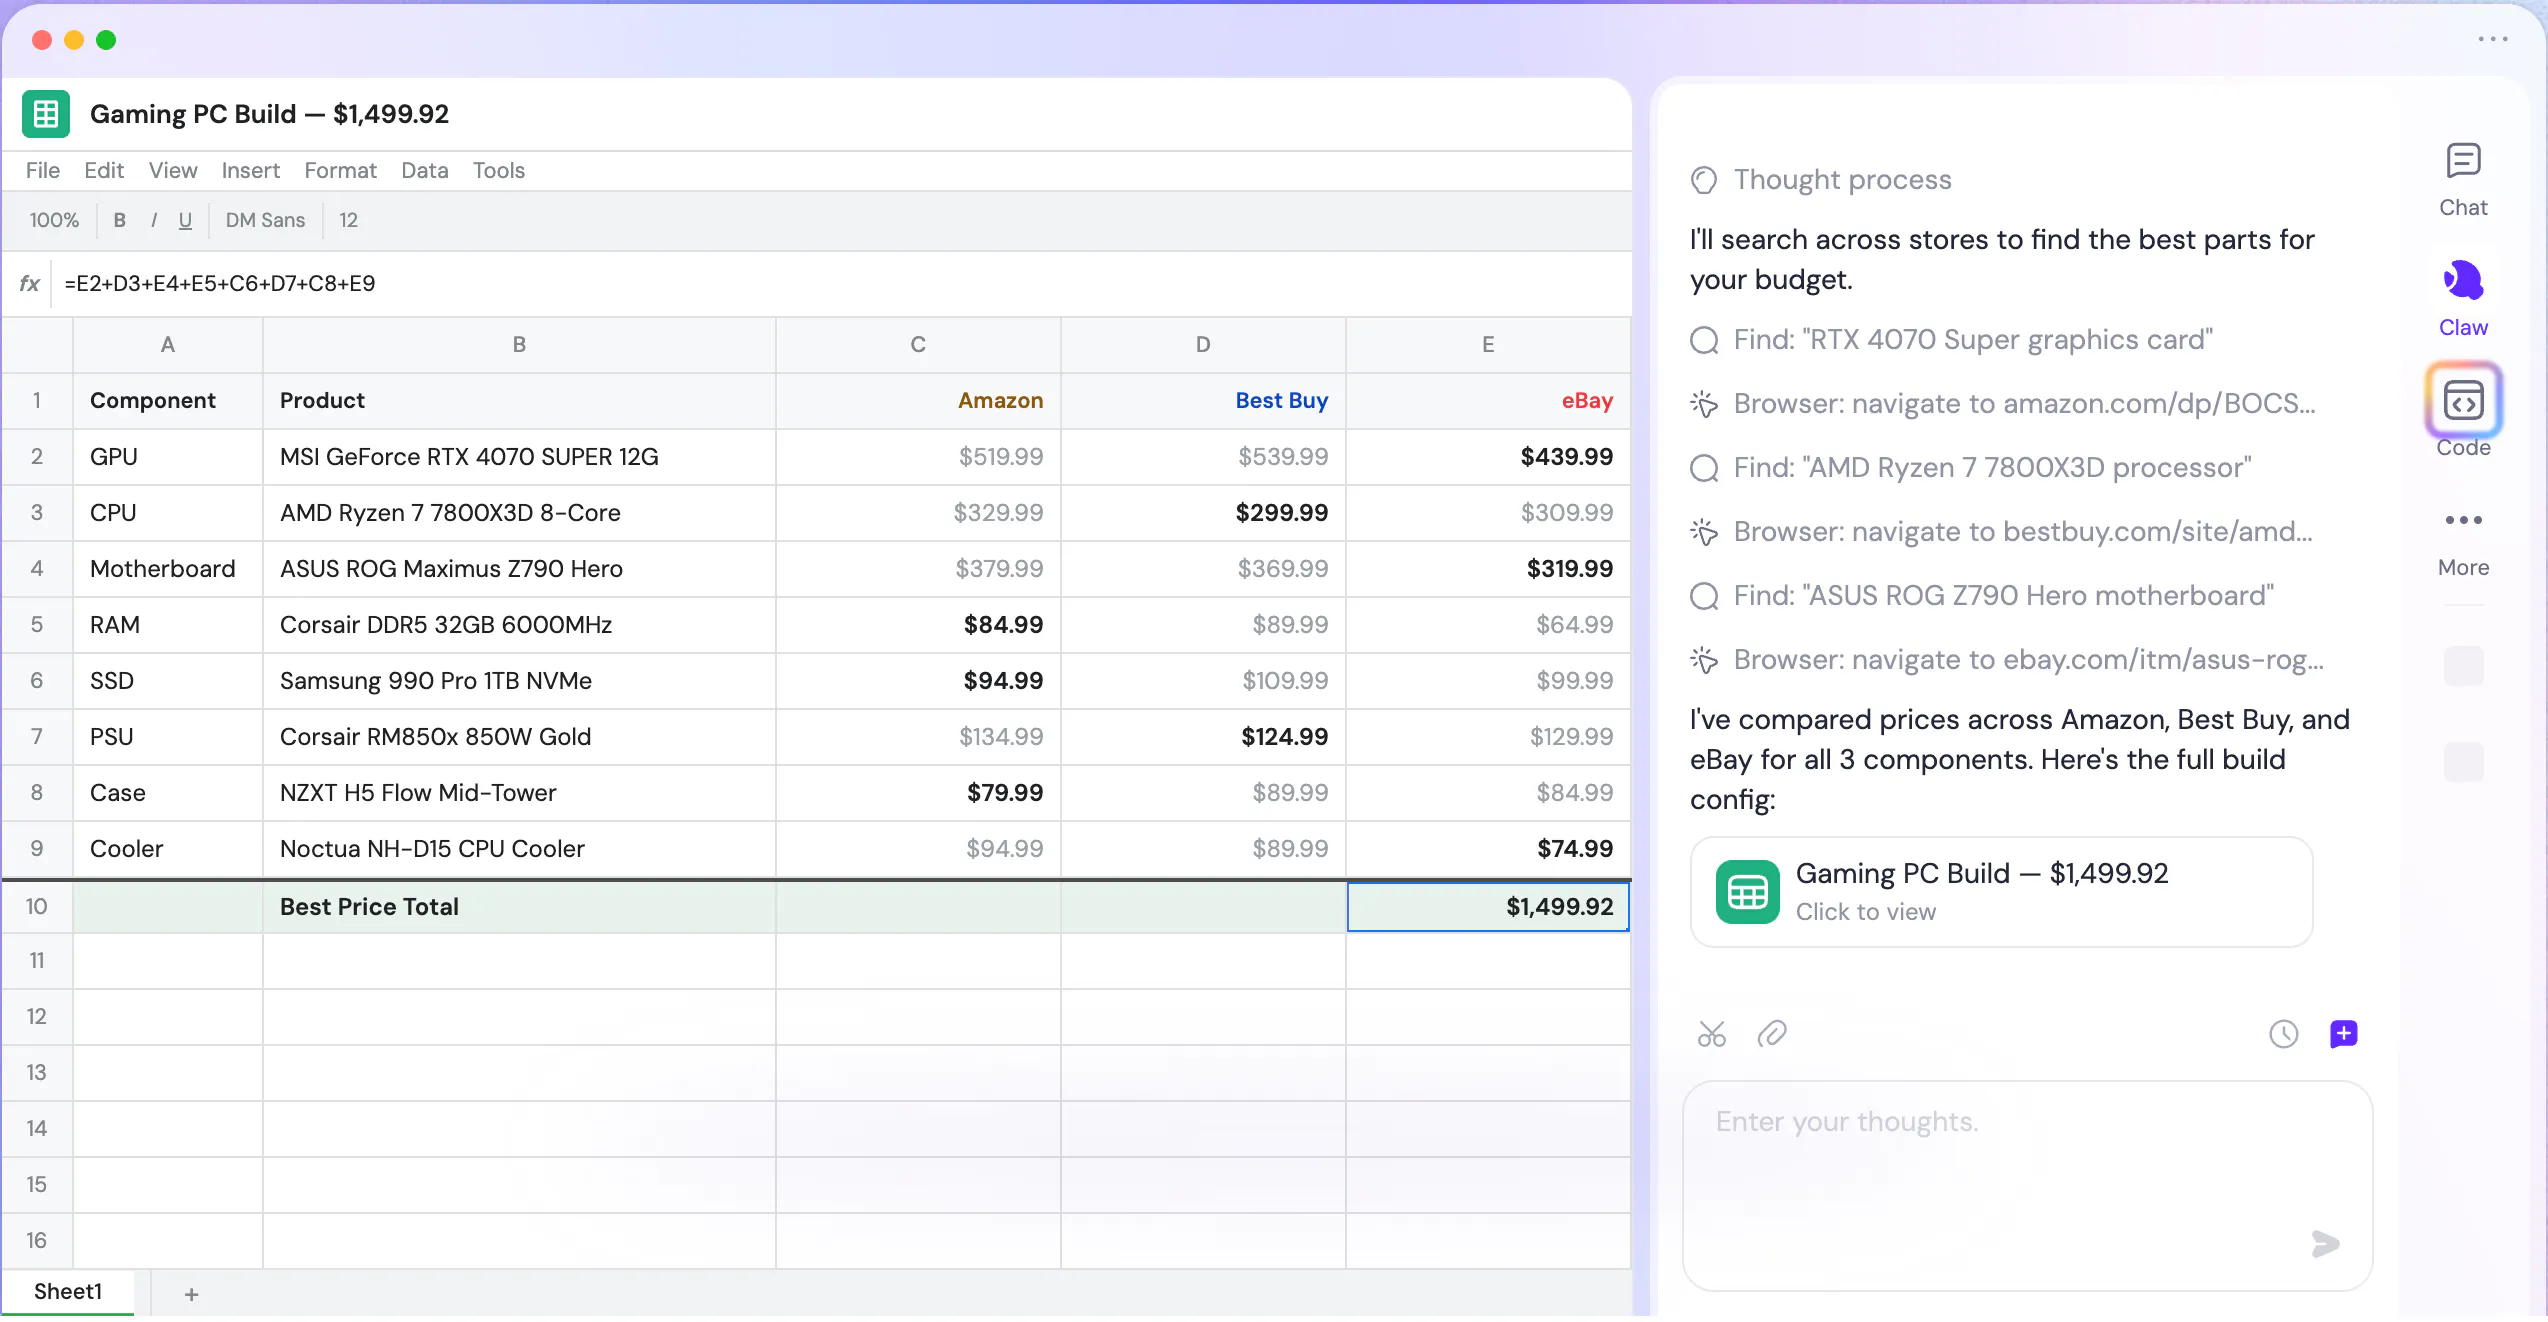The height and width of the screenshot is (1322, 2548).
Task: Click search icon beside RTX 4070 Super find
Action: click(1704, 340)
